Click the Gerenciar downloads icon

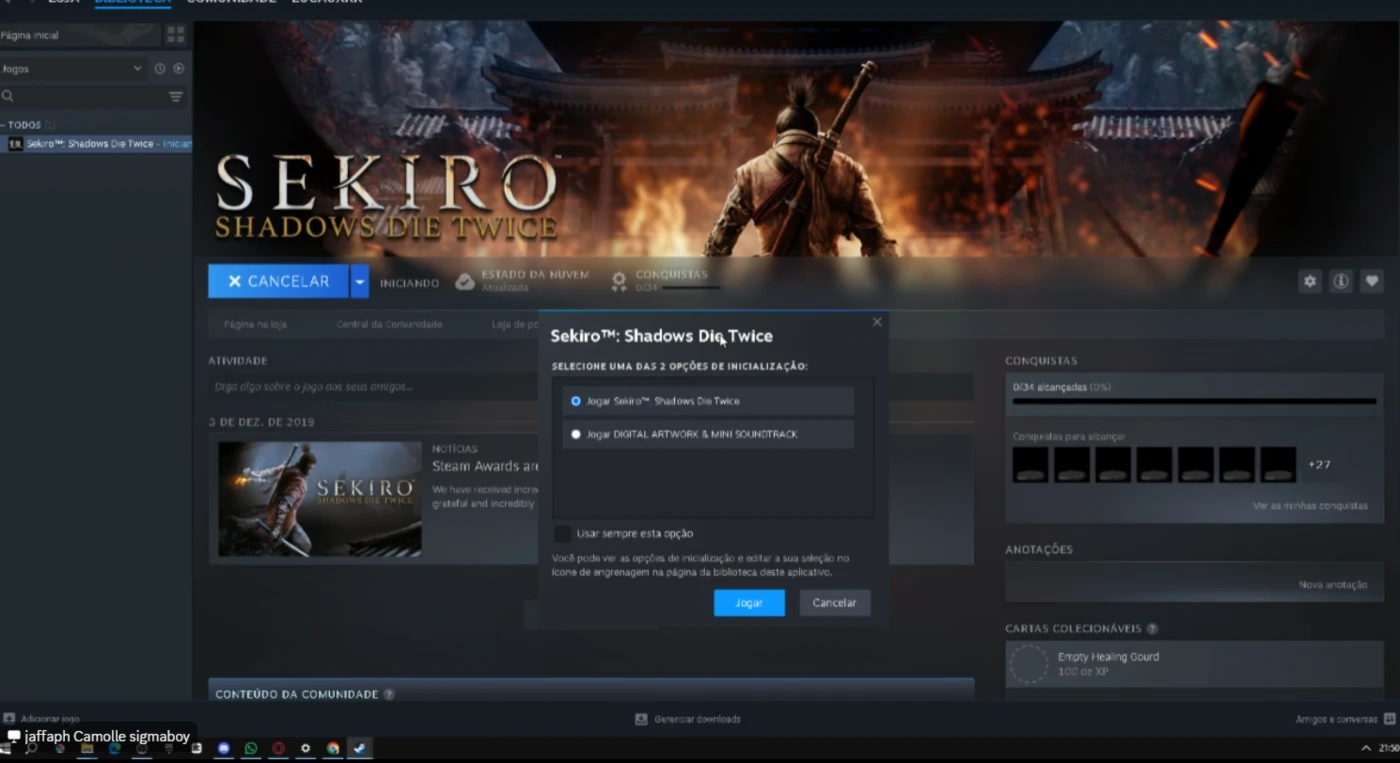(642, 719)
